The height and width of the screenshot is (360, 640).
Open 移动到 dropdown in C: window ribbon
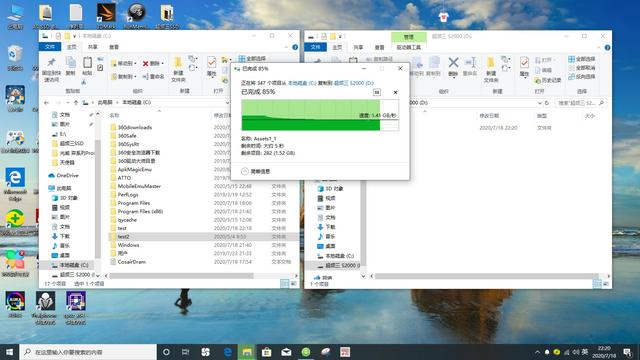tap(124, 64)
